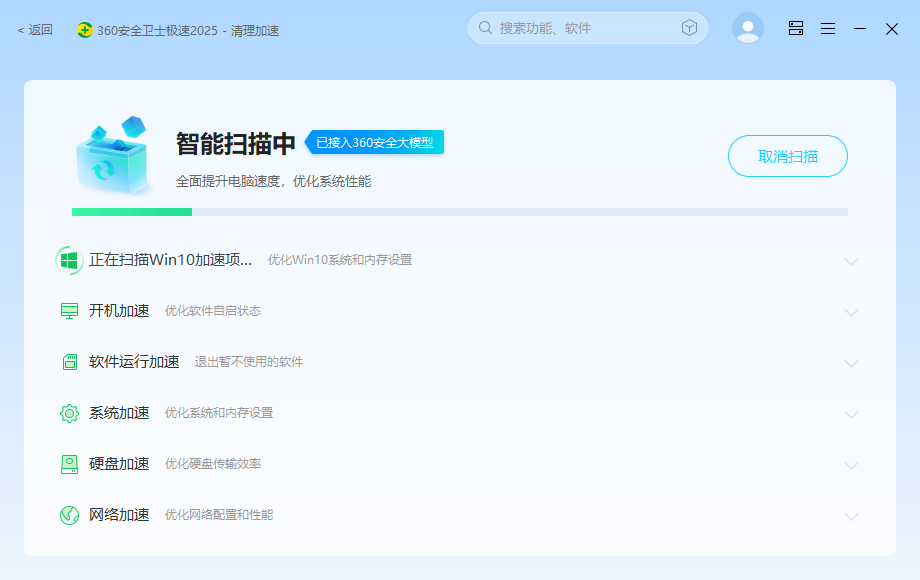Expand the 软件运行加速 row chevron
This screenshot has height=580, width=920.
(851, 364)
